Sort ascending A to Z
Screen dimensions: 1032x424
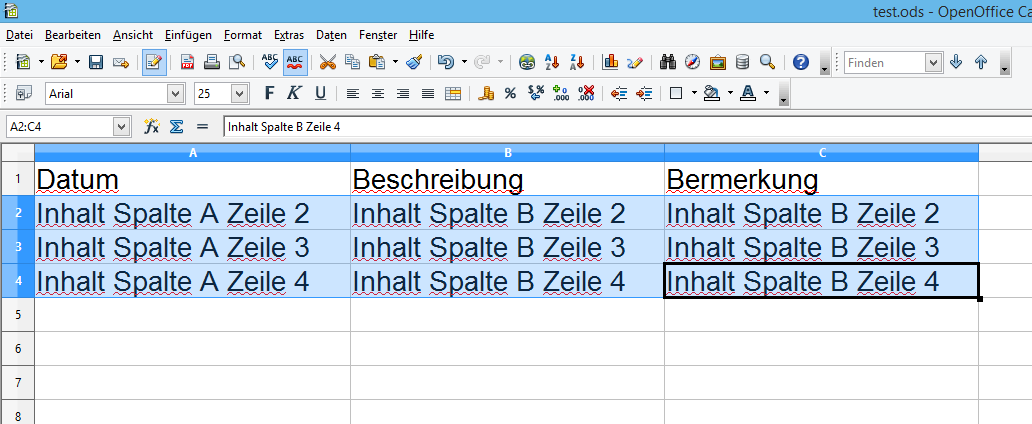tap(550, 62)
